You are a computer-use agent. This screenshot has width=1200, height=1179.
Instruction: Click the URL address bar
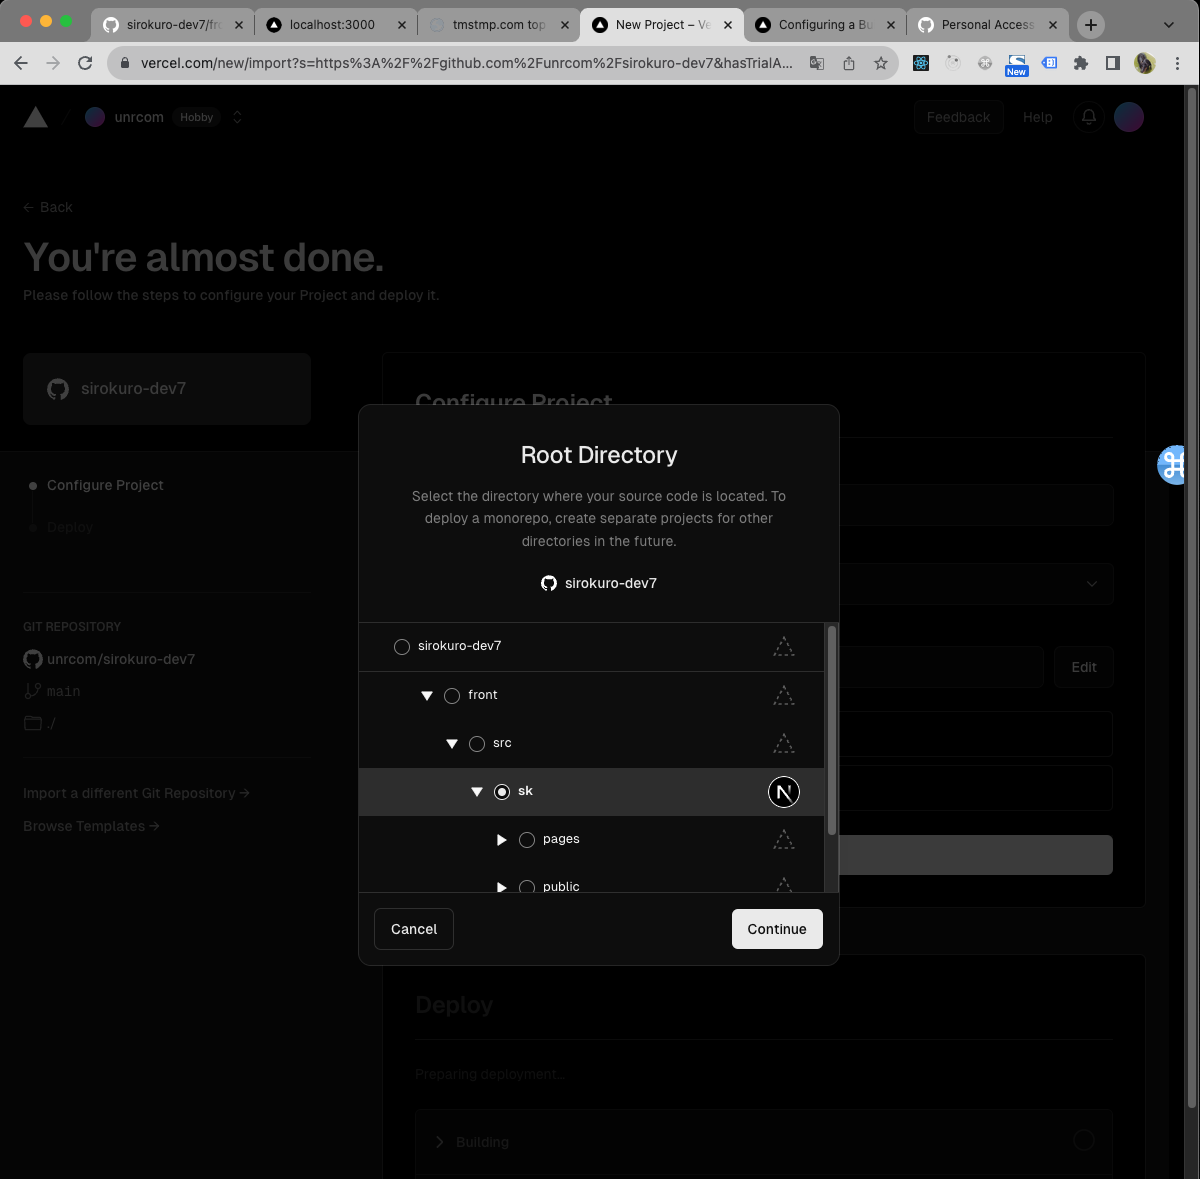[x=467, y=63]
